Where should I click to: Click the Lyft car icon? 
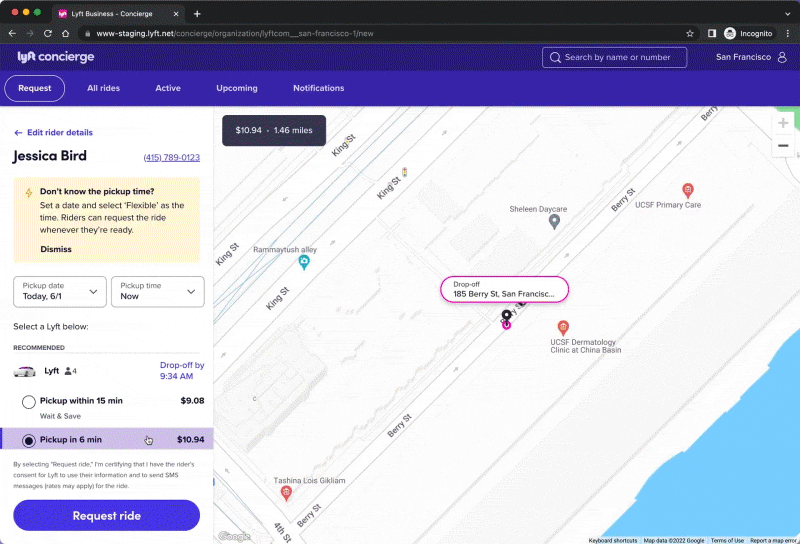[x=24, y=372]
